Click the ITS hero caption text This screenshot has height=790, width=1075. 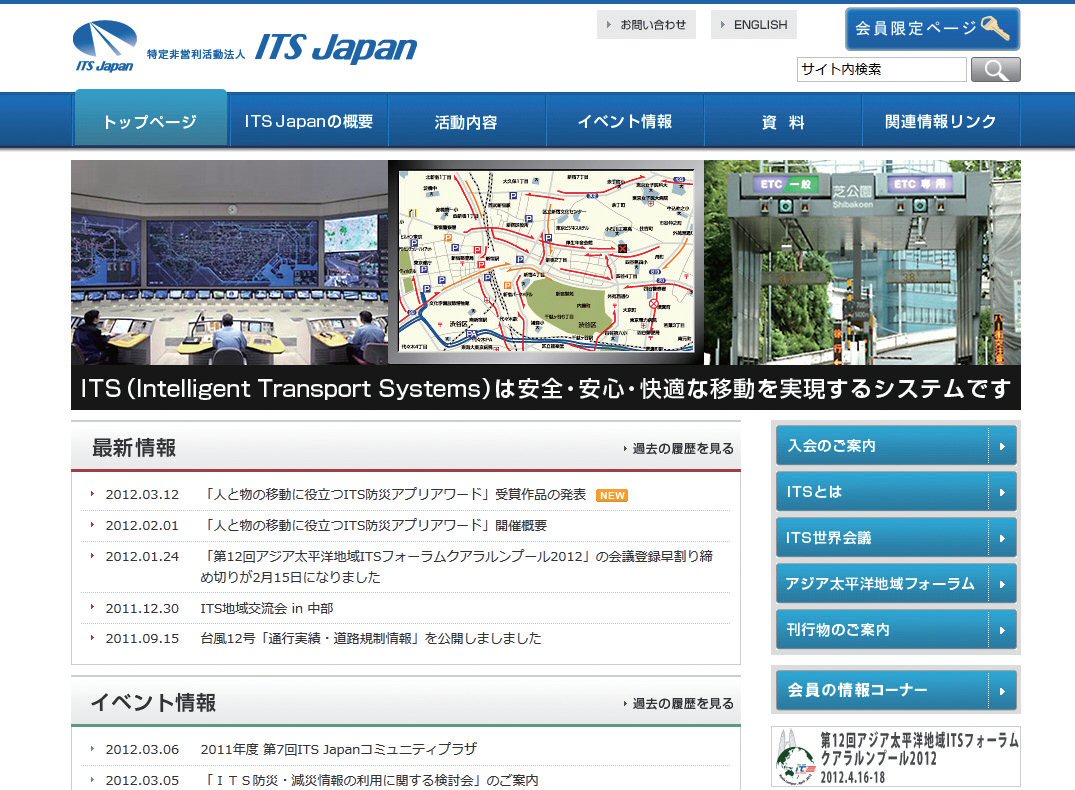[546, 389]
